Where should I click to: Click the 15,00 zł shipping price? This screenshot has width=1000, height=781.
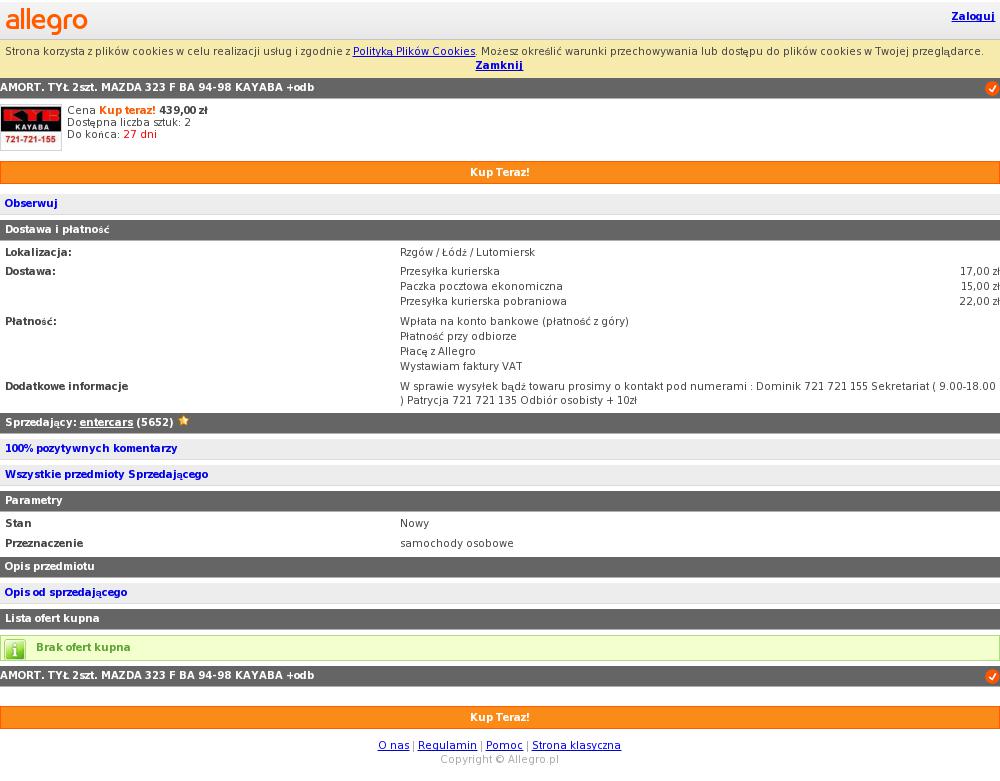coord(980,286)
